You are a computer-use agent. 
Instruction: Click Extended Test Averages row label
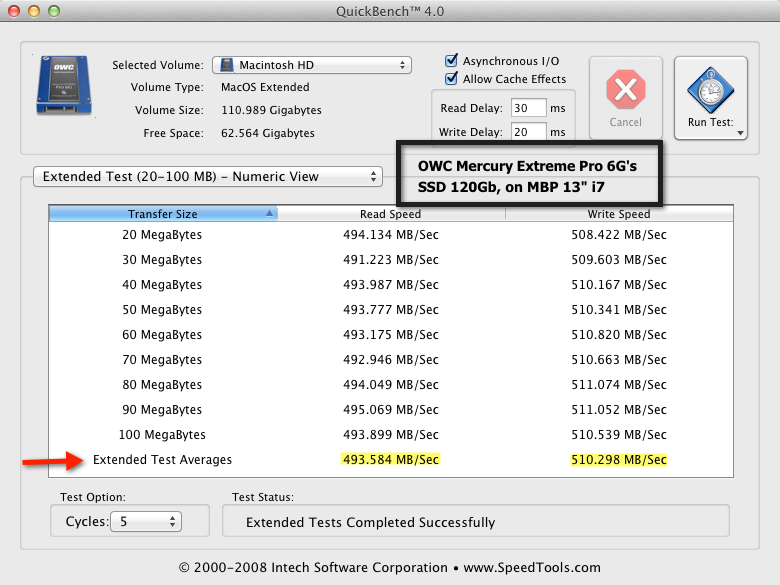(162, 460)
